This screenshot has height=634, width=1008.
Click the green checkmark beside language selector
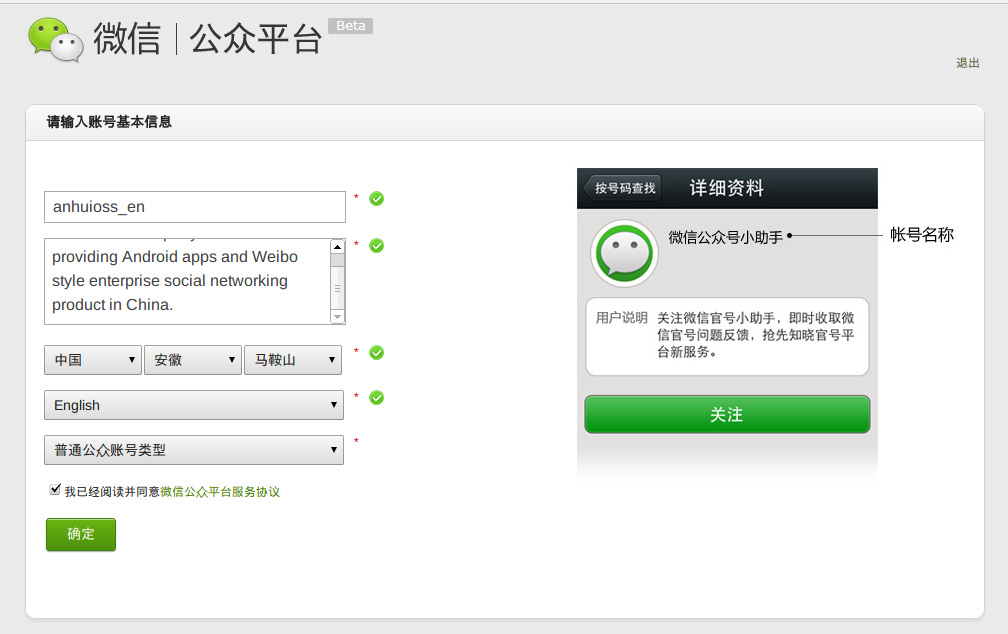click(x=375, y=397)
